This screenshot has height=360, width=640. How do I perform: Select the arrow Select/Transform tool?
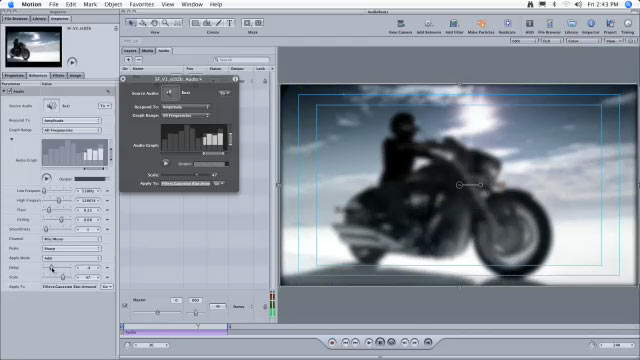131,23
